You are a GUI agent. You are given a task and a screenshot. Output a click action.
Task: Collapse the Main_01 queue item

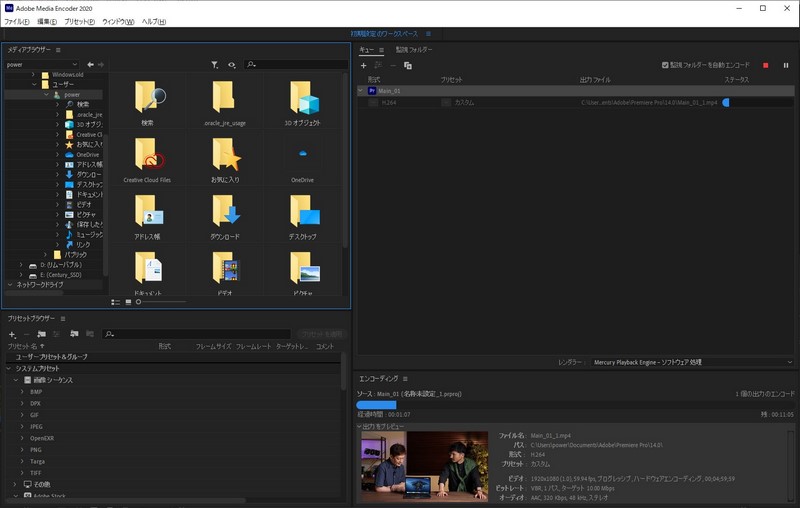361,91
